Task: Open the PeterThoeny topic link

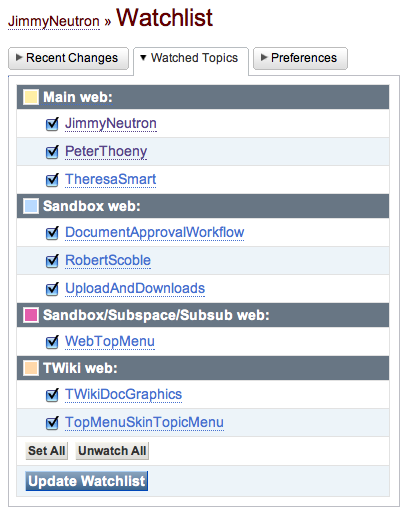Action: pos(106,152)
